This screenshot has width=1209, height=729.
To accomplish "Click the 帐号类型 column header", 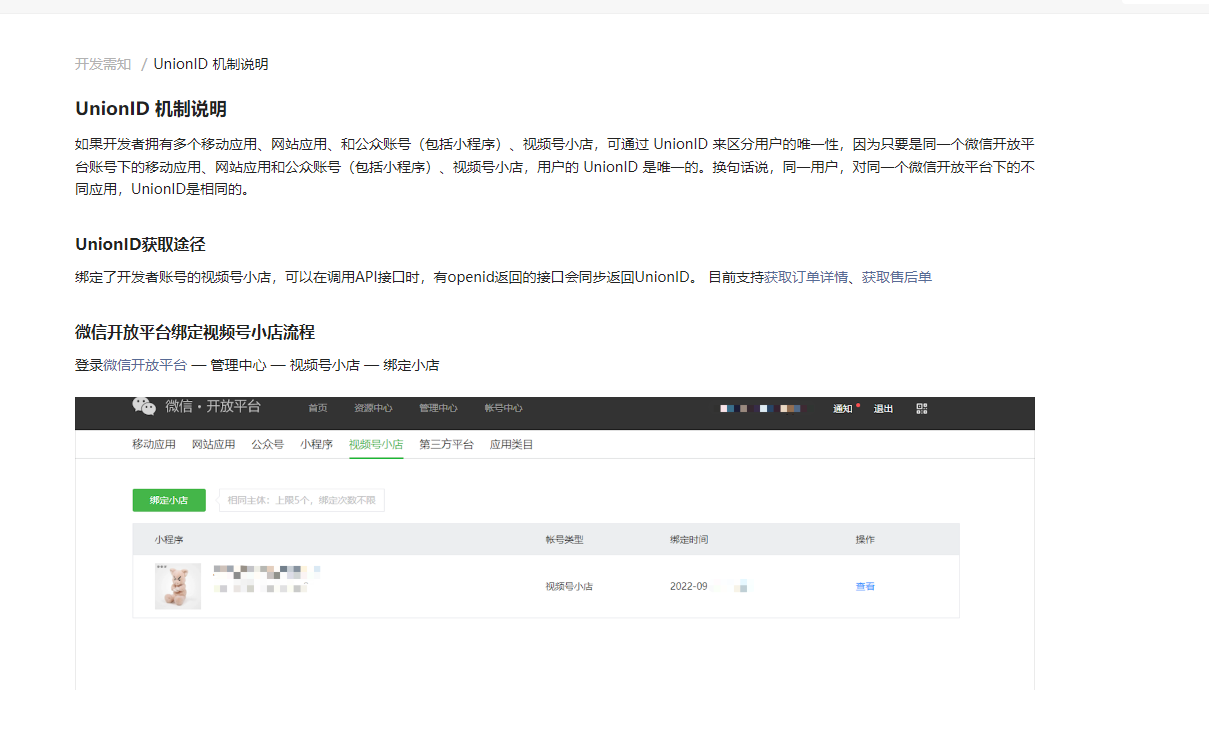I will 564,539.
